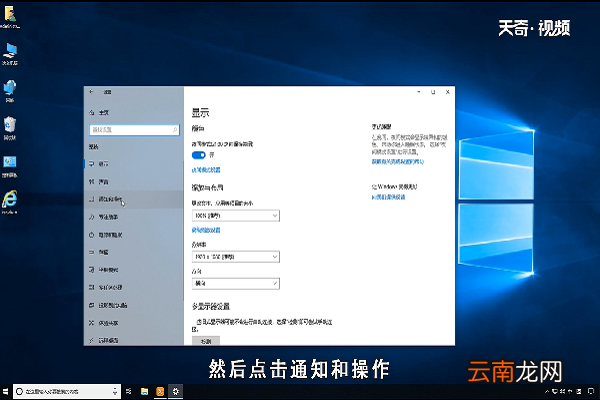Open Storage (存储) settings

click(134, 252)
